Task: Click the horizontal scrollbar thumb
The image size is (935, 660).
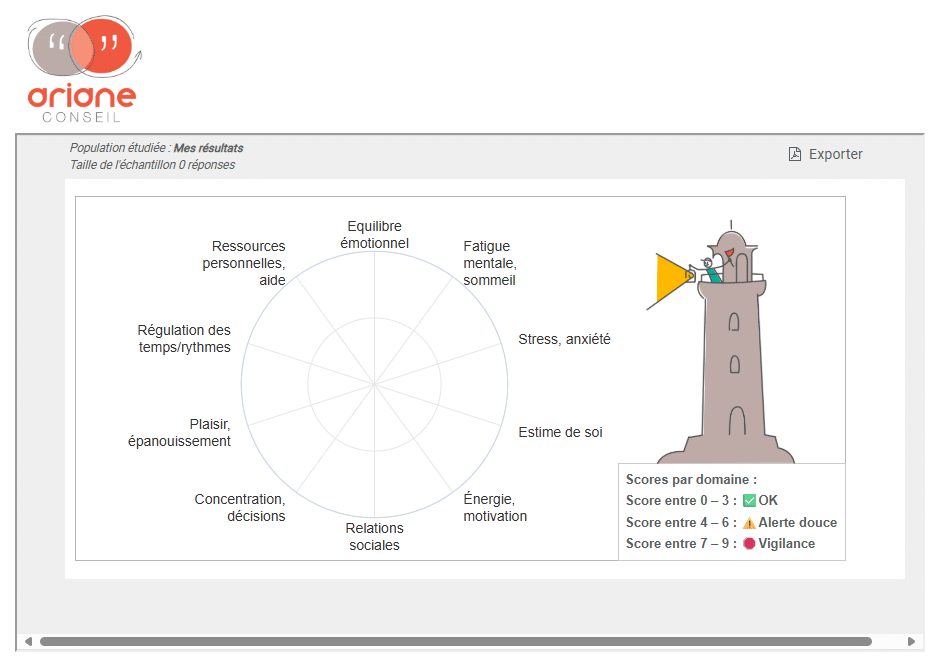Action: 455,641
